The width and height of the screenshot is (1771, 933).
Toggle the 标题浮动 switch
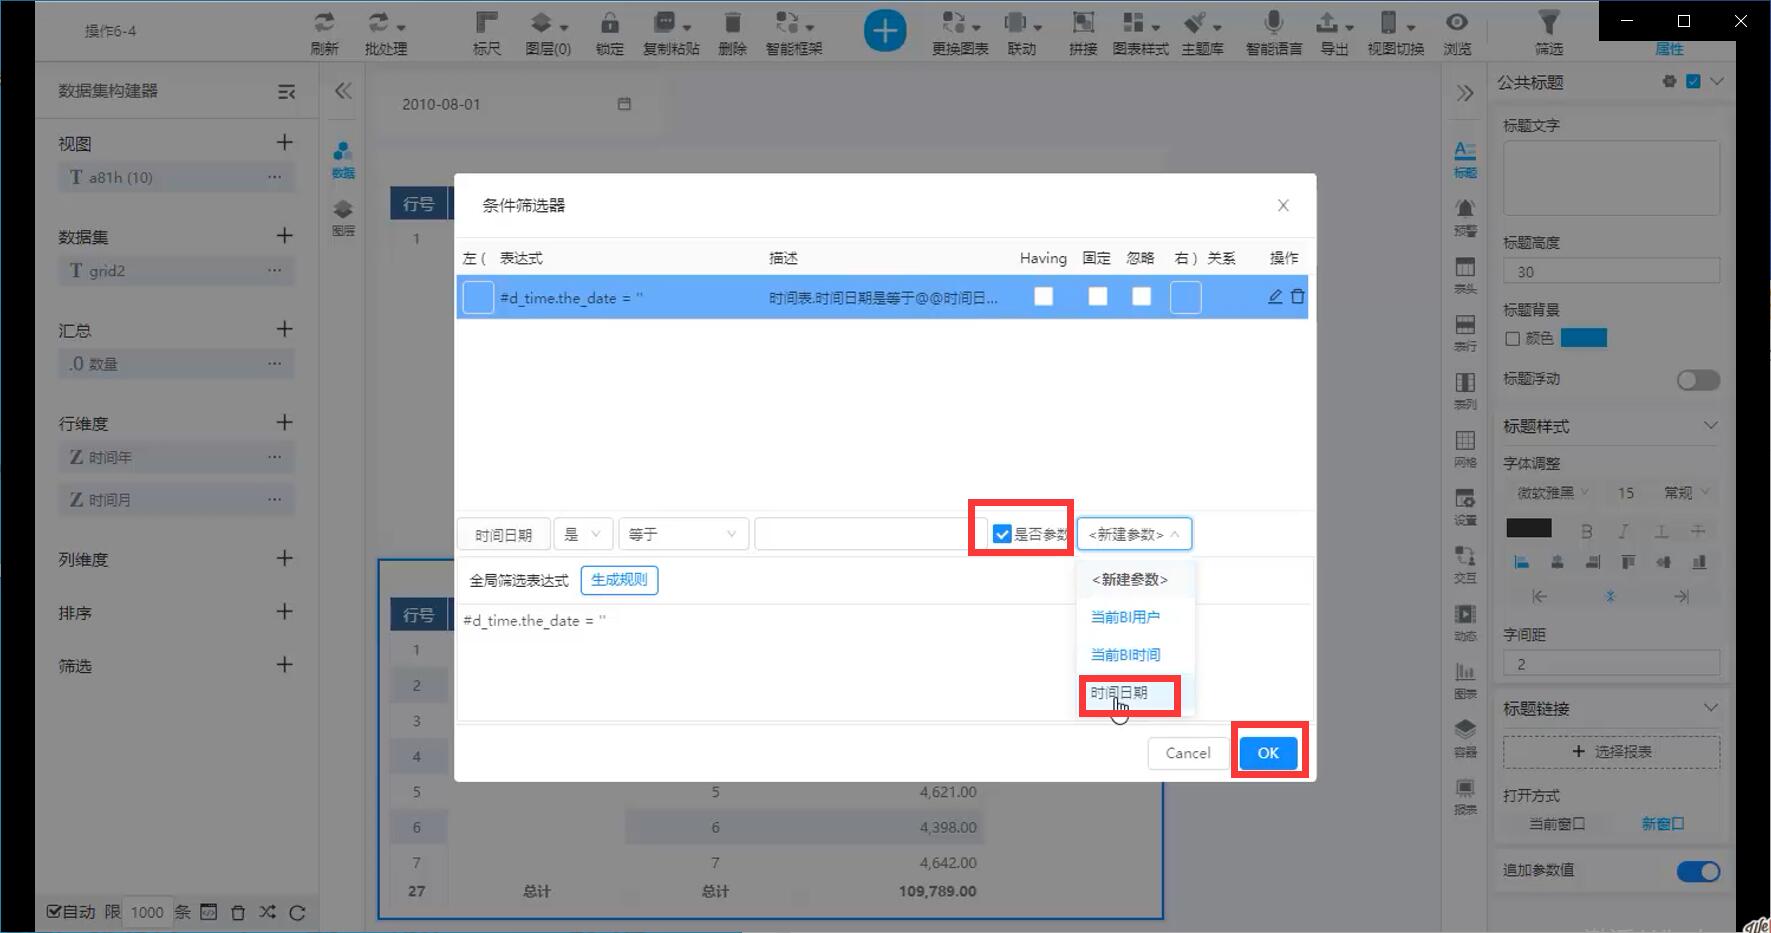tap(1697, 380)
